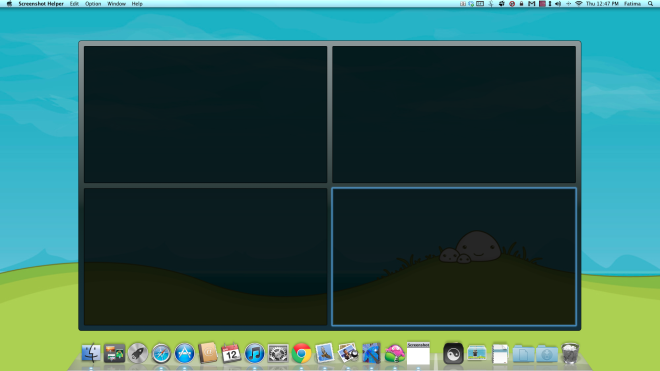660x371 pixels.
Task: Open iTunes from the dock
Action: click(x=254, y=353)
